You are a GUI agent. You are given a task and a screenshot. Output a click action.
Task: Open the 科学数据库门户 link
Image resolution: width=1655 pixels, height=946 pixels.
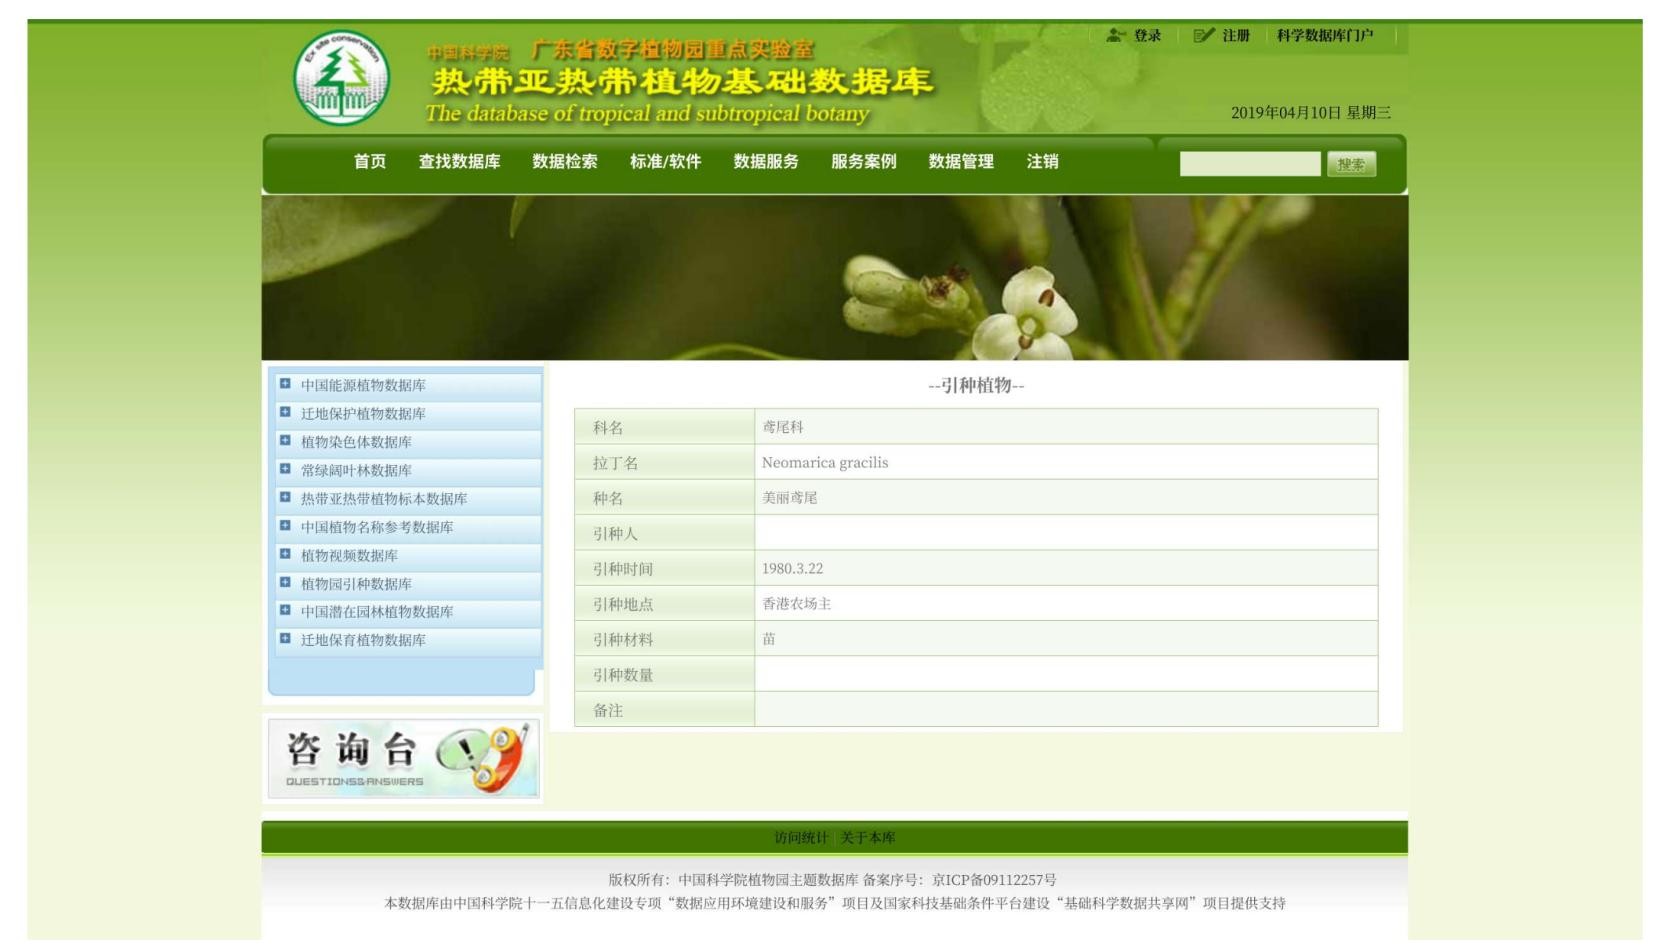coord(1324,36)
